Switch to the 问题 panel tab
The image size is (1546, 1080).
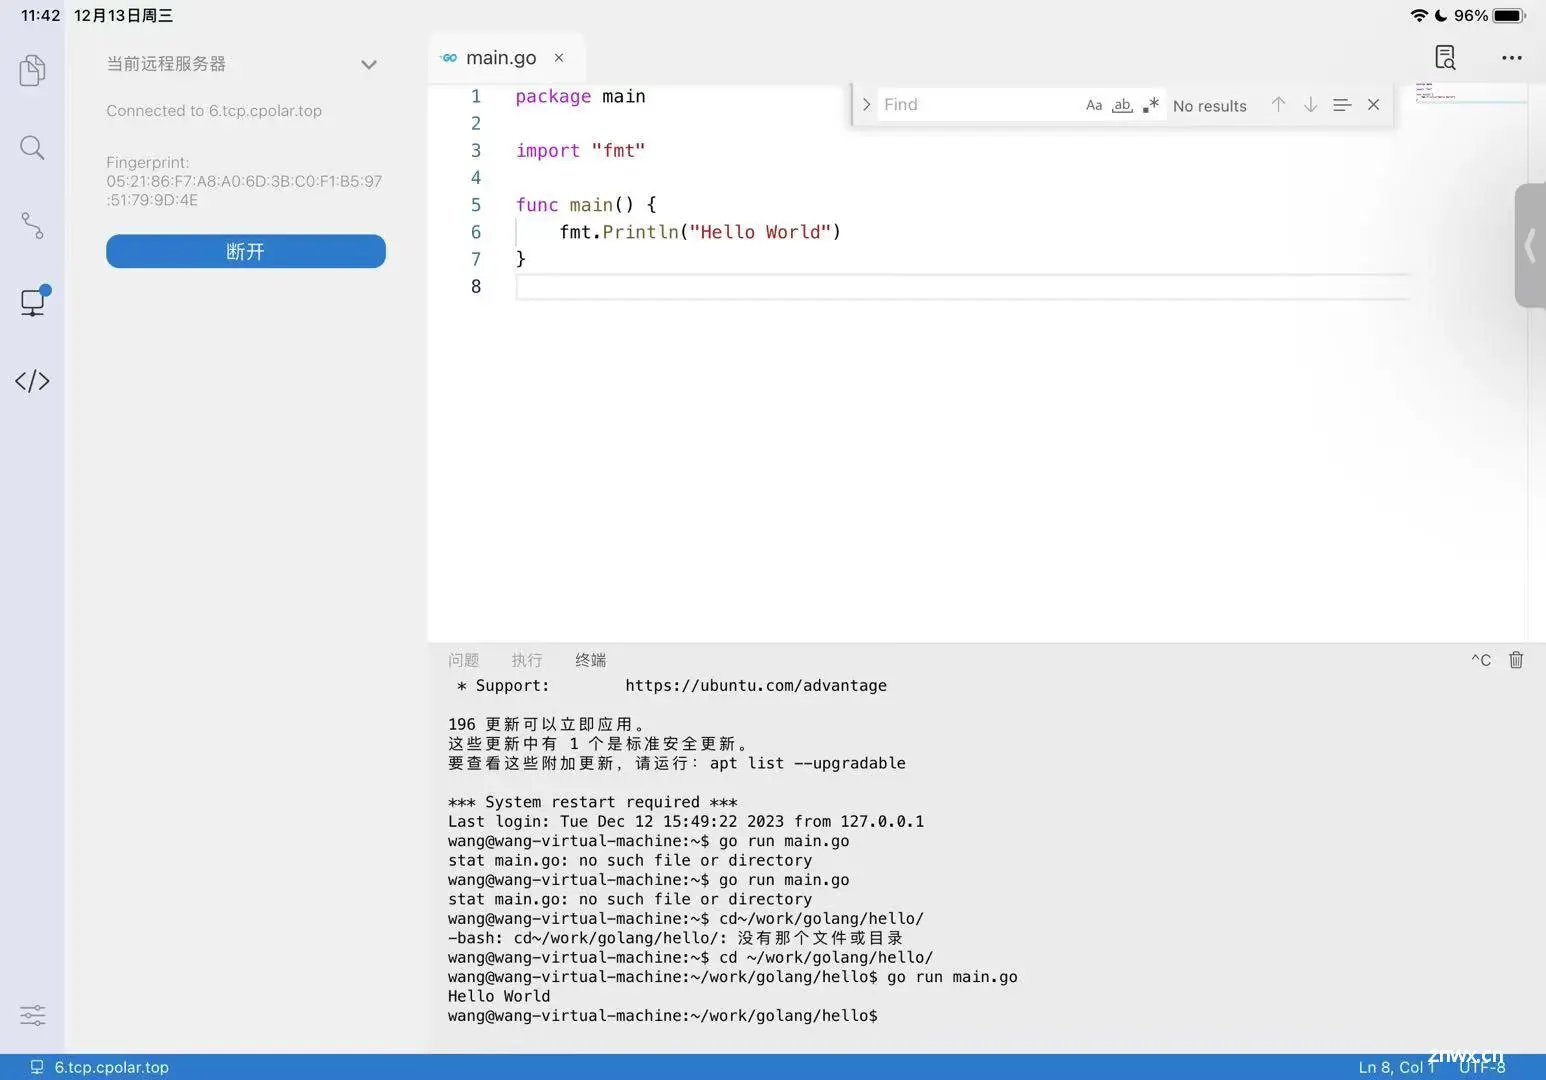(463, 660)
